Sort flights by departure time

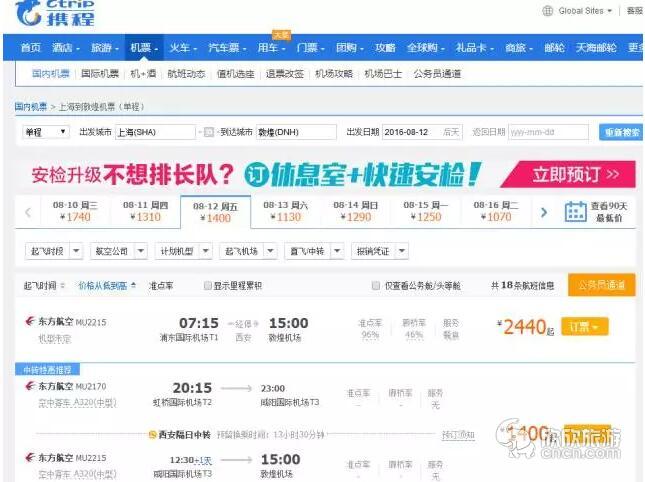pos(44,286)
